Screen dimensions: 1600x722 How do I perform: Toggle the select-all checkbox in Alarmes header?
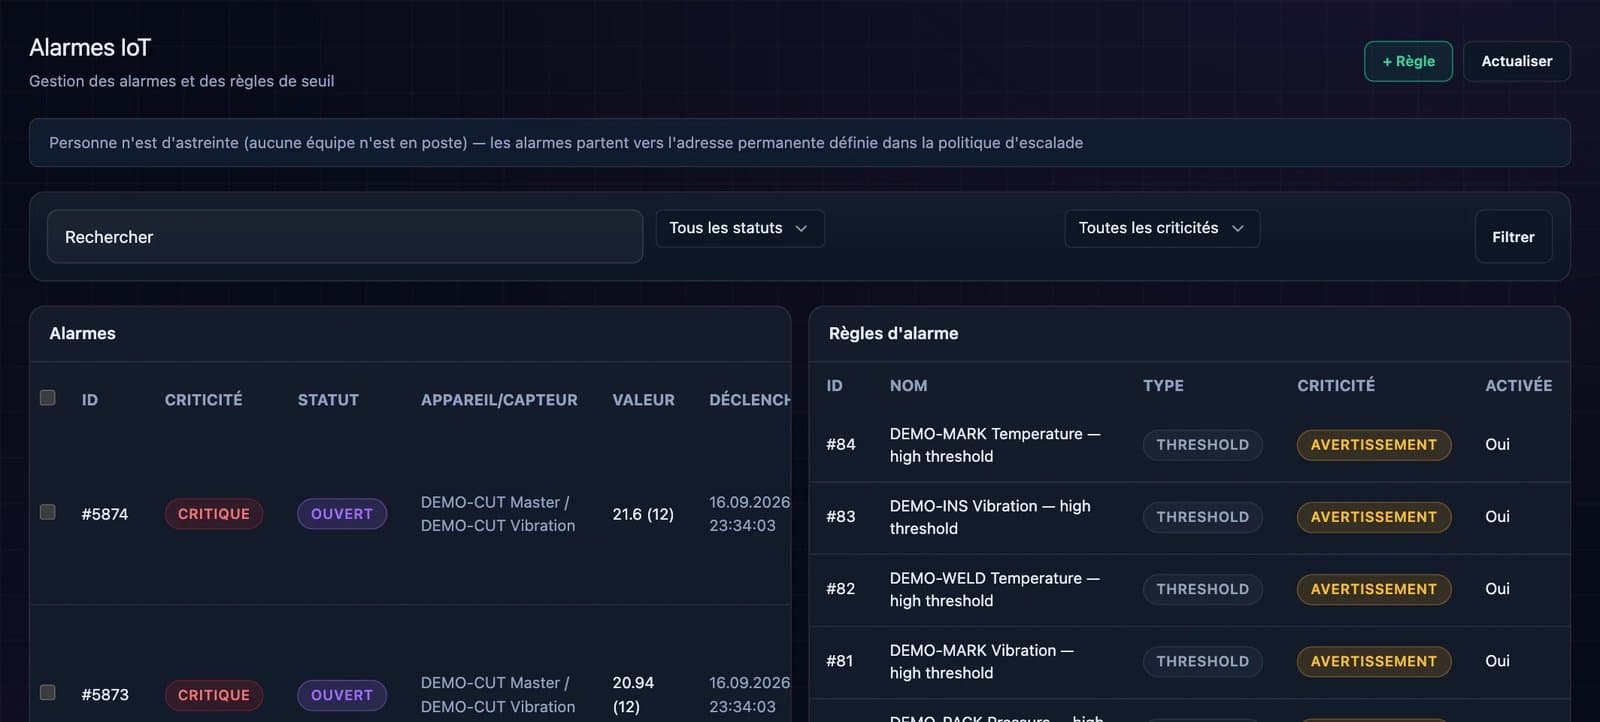(x=47, y=398)
